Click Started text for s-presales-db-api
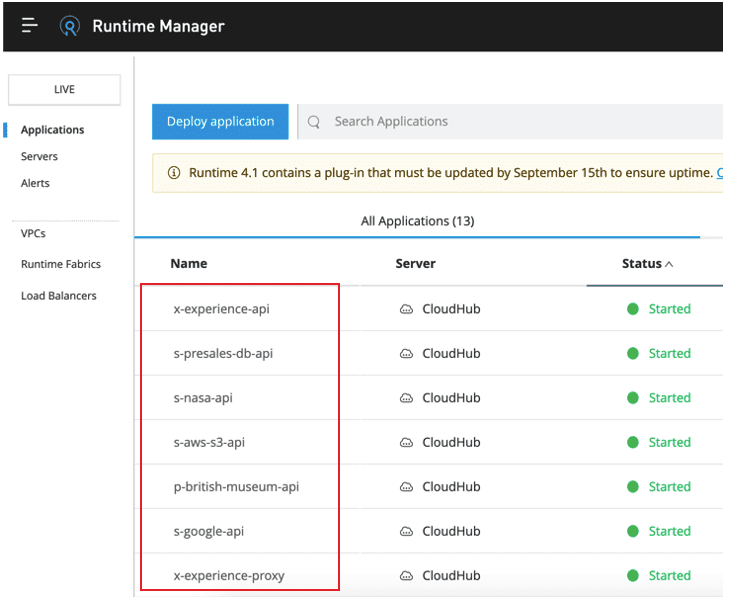 coord(670,353)
